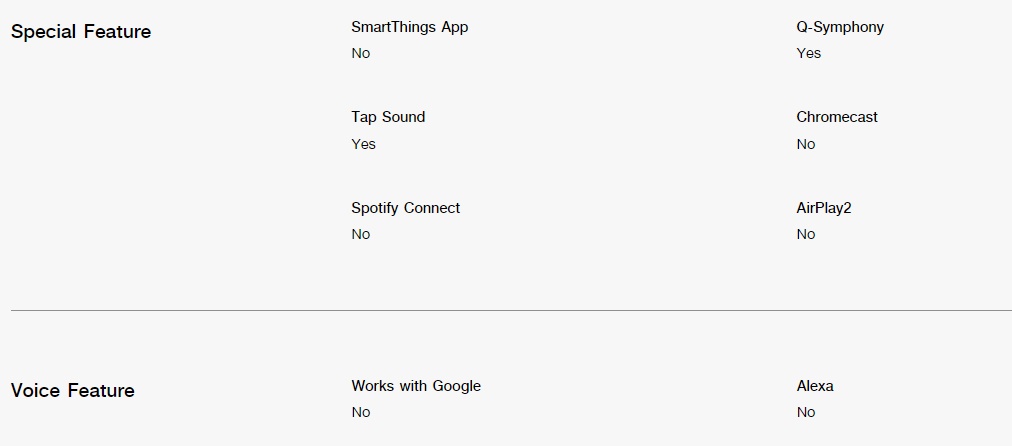Click the No value under AirPlay2
This screenshot has width=1012, height=446.
pyautogui.click(x=805, y=234)
